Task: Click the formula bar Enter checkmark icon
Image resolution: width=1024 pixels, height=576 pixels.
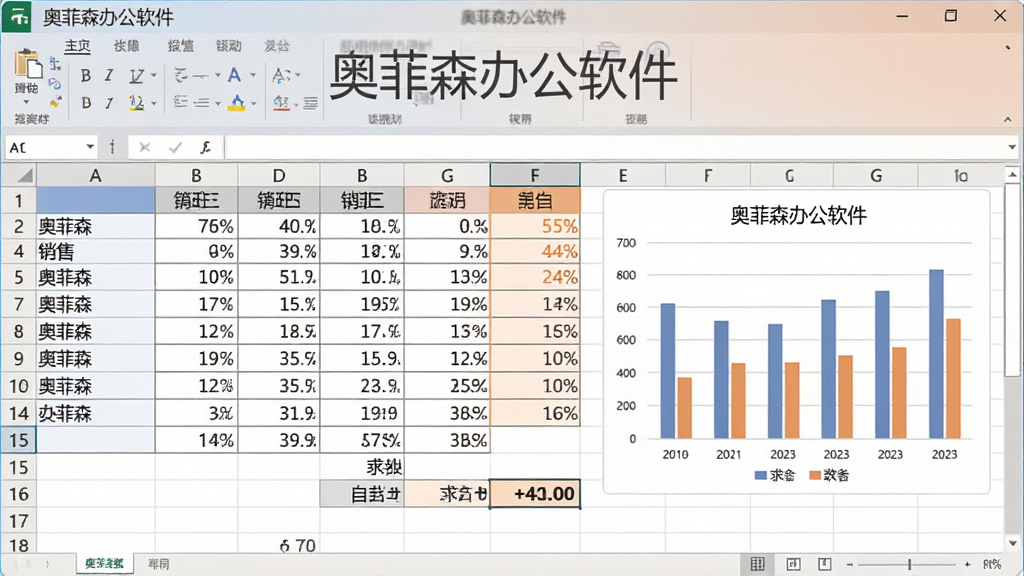Action: coord(175,148)
